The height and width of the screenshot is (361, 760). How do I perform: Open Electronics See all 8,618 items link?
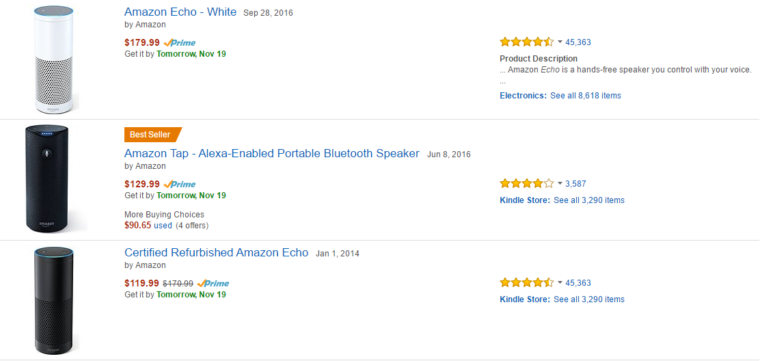point(560,95)
